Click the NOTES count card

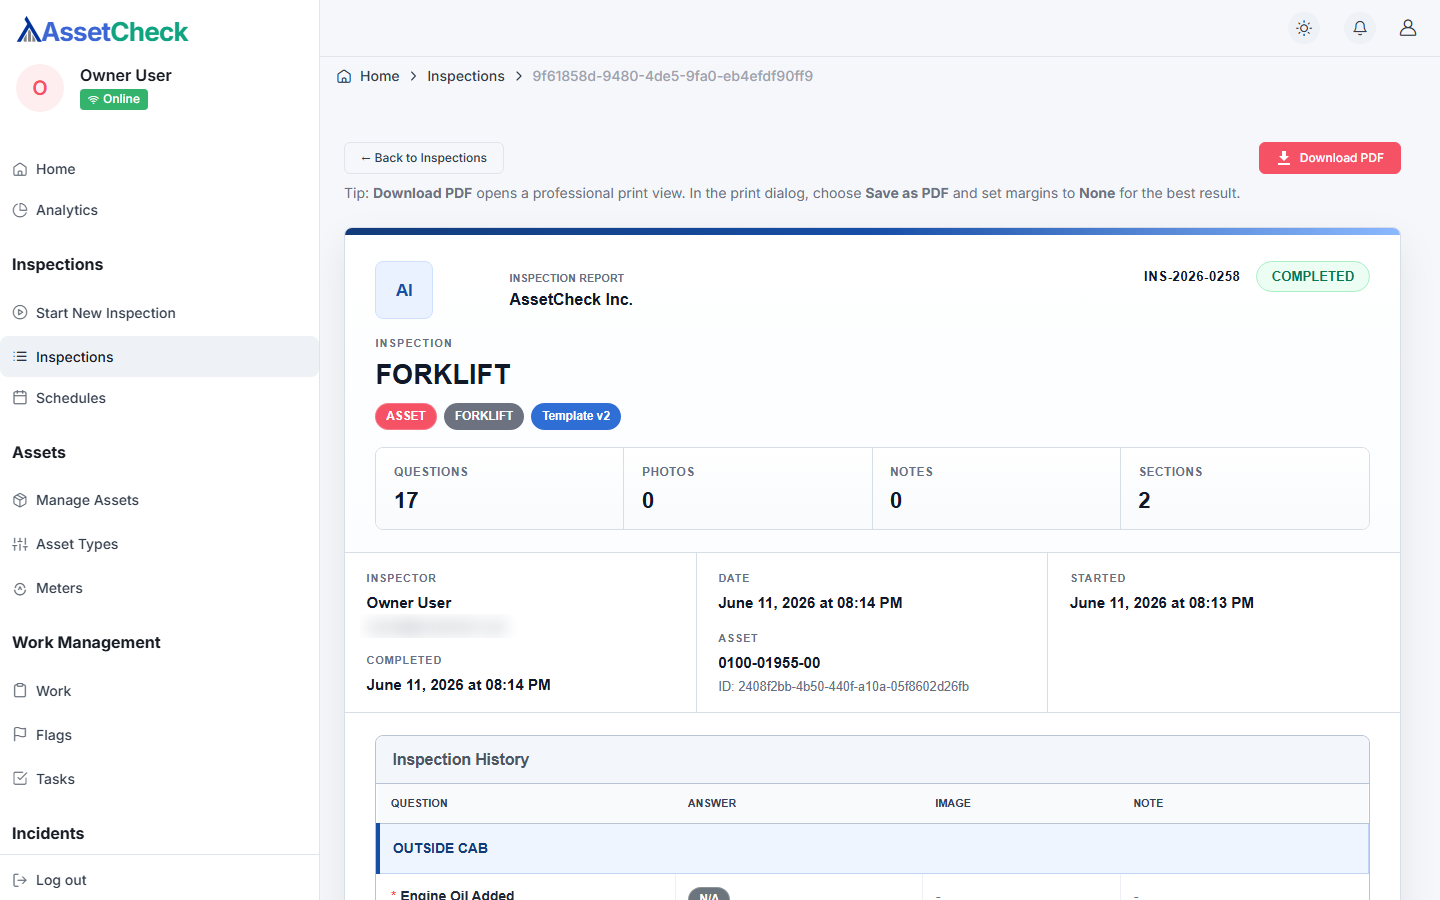996,488
